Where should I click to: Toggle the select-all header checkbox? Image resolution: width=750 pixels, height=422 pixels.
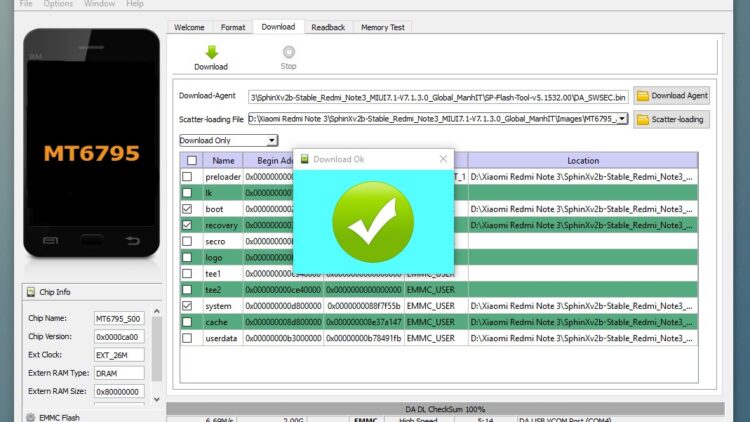pyautogui.click(x=190, y=160)
